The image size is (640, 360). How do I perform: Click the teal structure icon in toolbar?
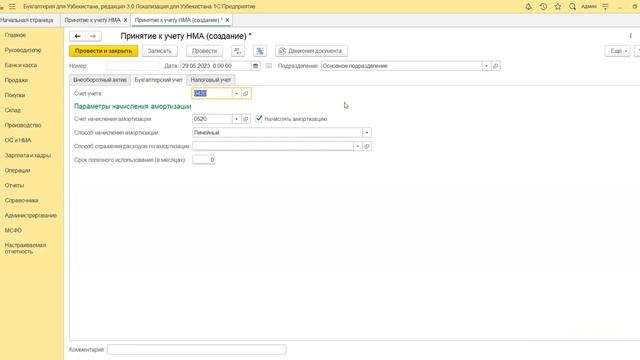click(x=260, y=51)
